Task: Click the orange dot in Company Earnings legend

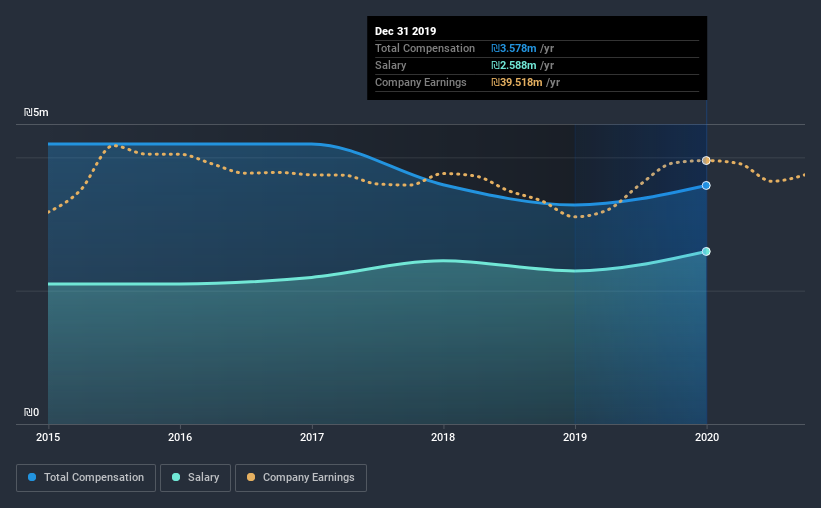Action: pos(251,477)
